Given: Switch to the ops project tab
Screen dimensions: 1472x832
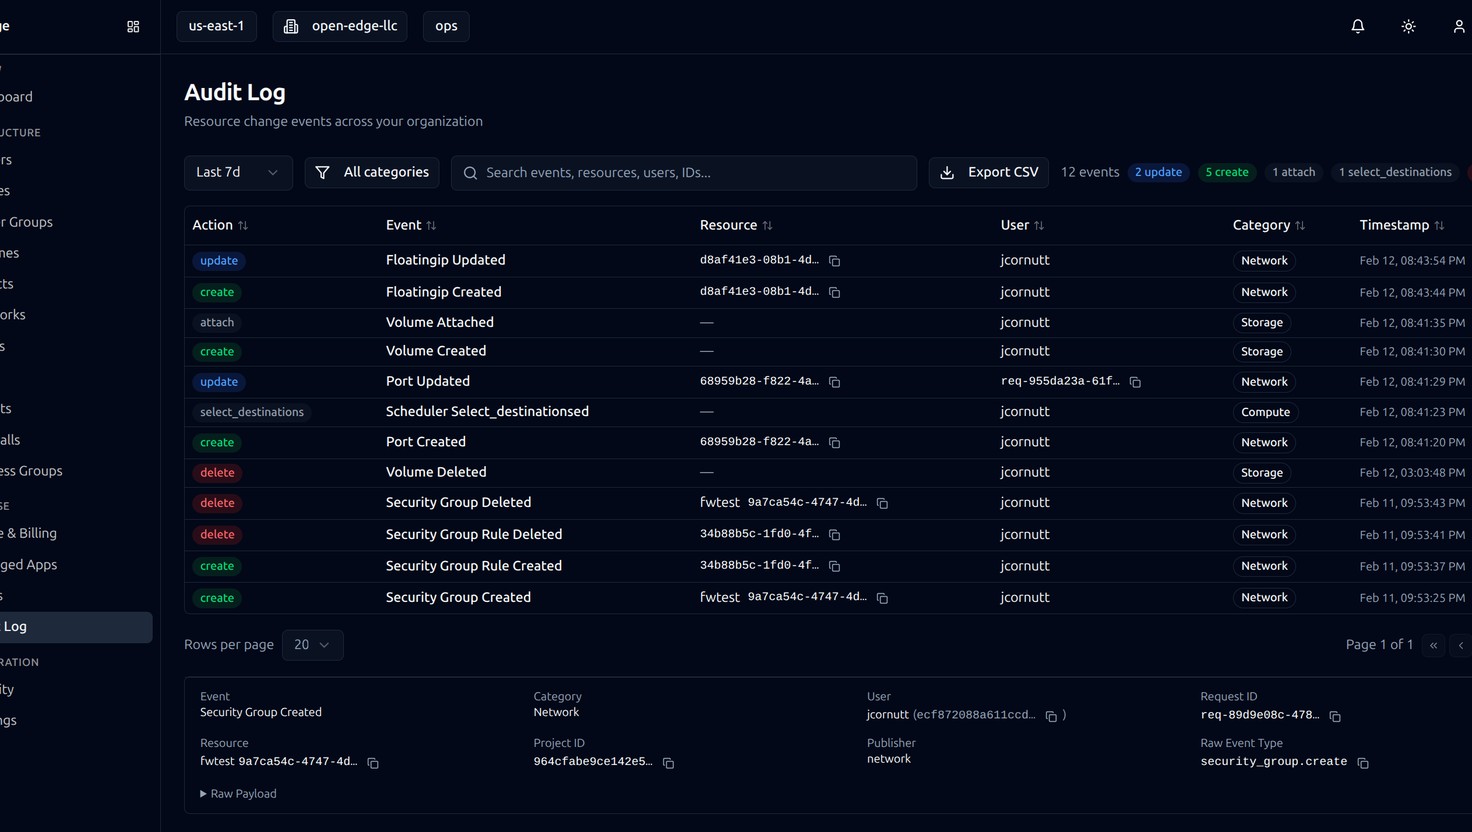Looking at the screenshot, I should coord(445,26).
